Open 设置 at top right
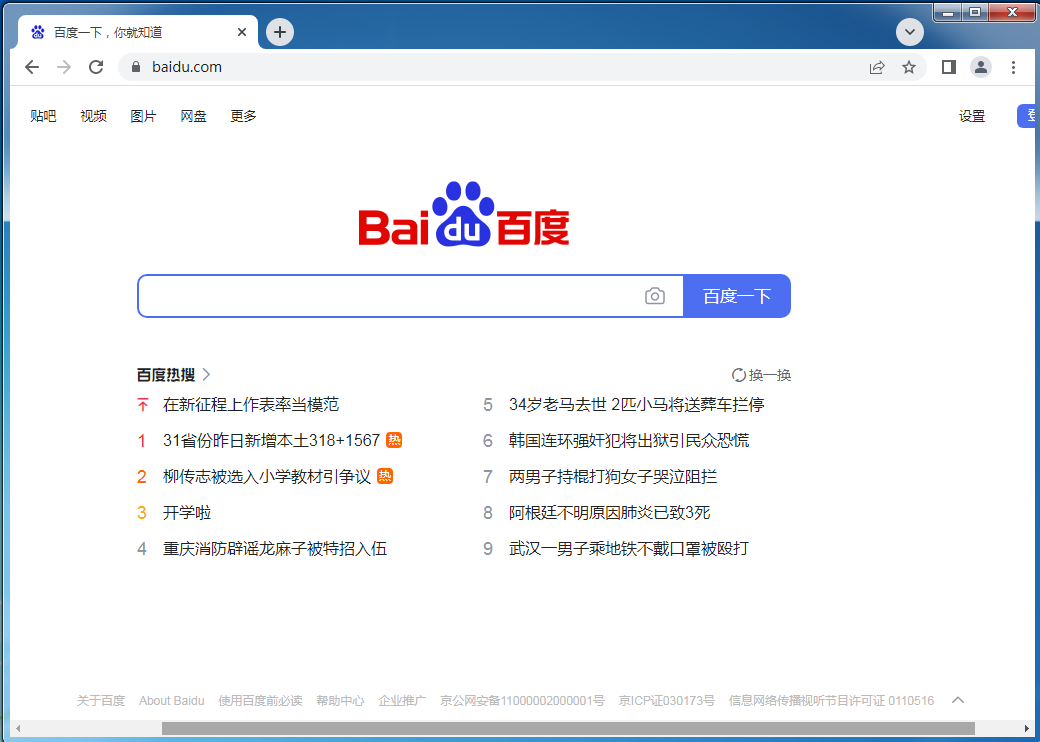The width and height of the screenshot is (1040, 742). tap(972, 116)
